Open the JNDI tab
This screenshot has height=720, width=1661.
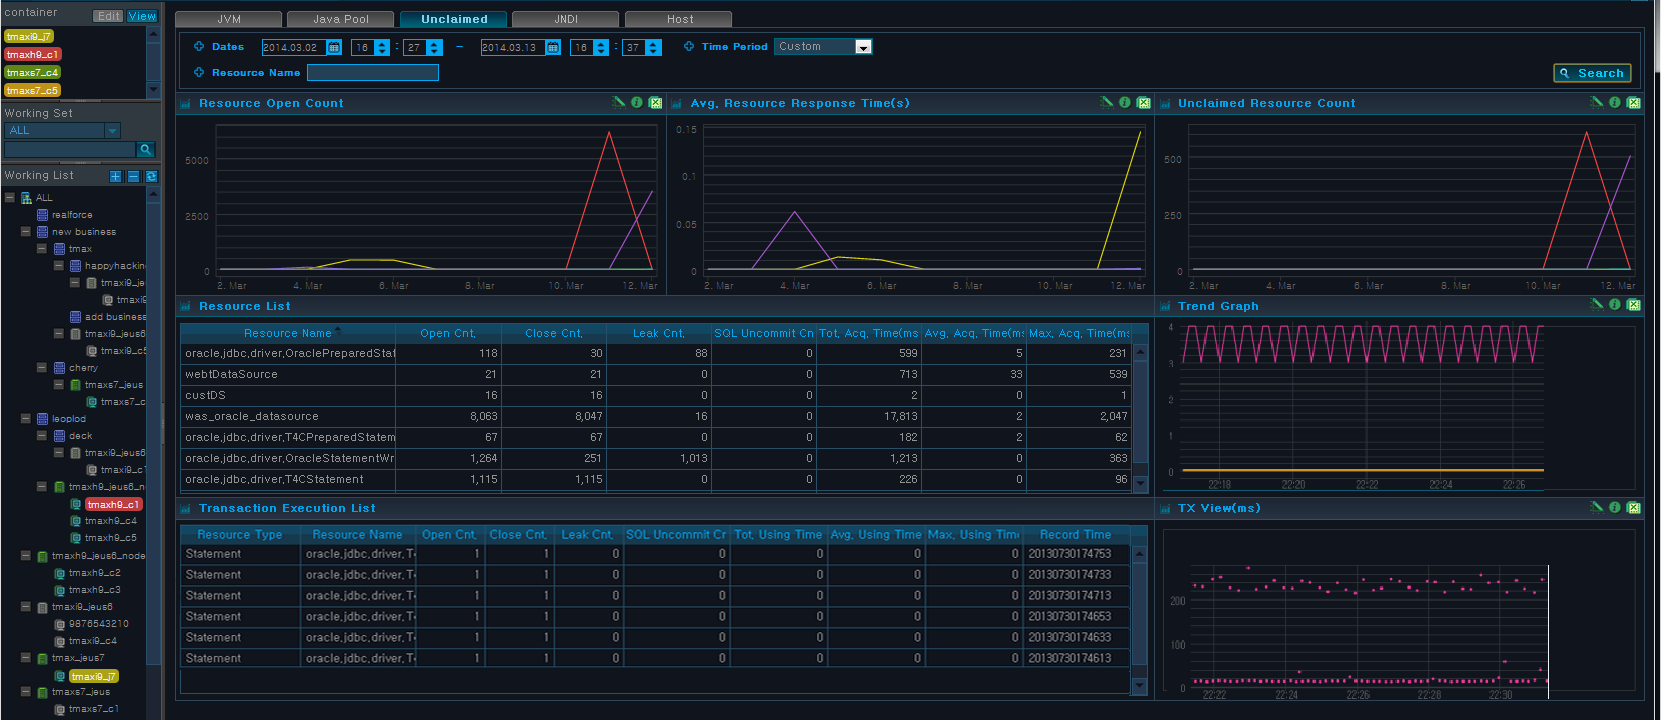(x=566, y=19)
